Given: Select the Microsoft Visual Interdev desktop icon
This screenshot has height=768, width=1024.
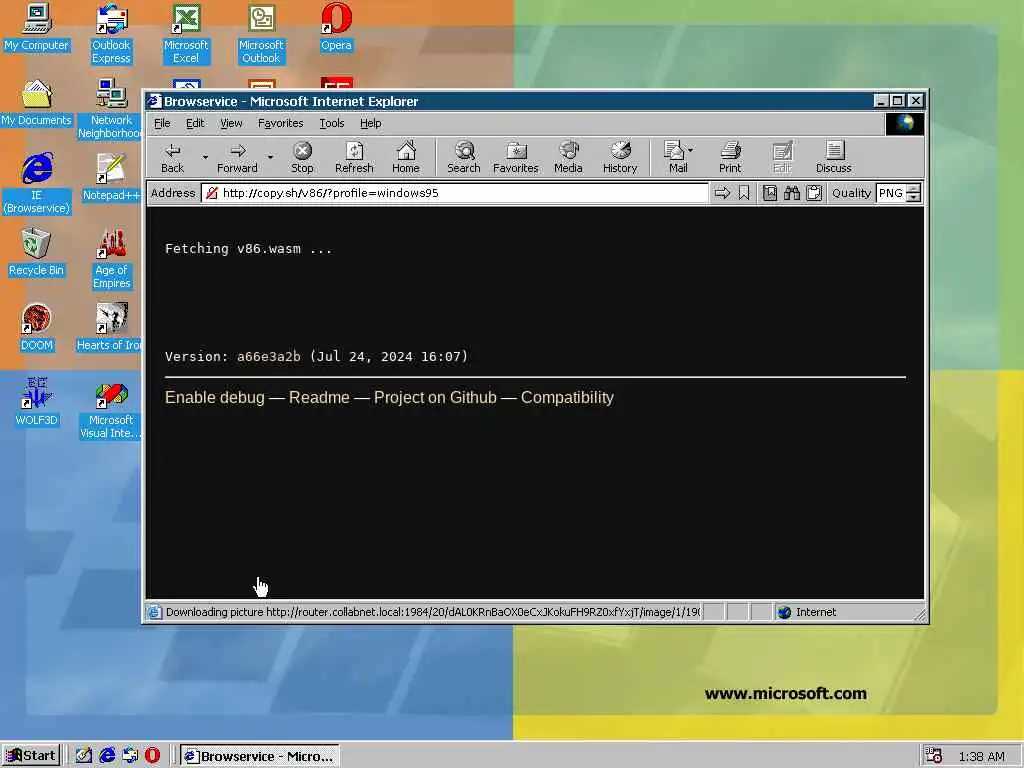Looking at the screenshot, I should click(110, 409).
